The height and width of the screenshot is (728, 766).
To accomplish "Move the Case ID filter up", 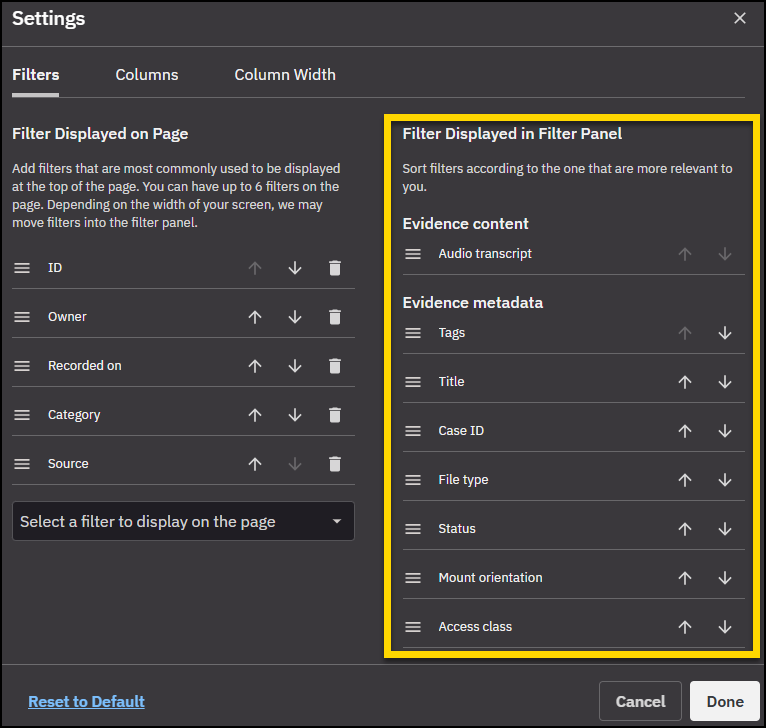I will pos(685,431).
